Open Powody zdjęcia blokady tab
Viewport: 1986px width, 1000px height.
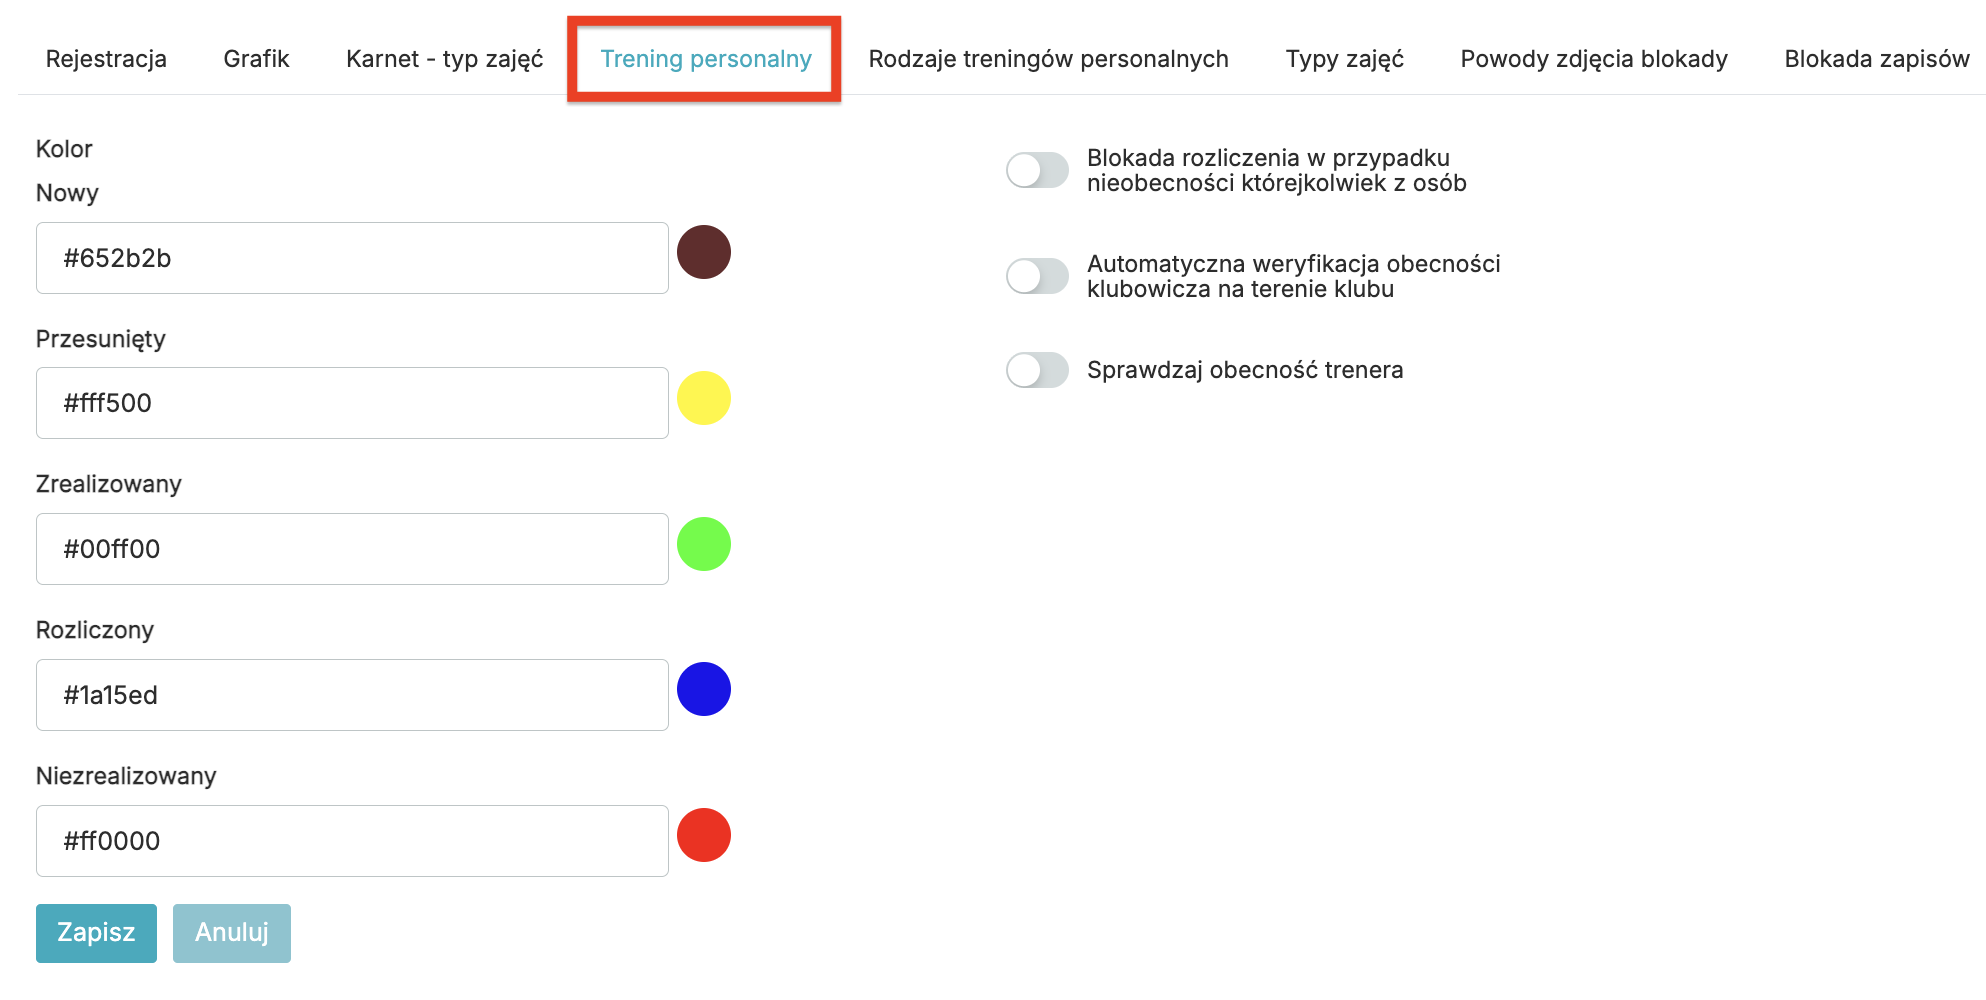click(1593, 59)
